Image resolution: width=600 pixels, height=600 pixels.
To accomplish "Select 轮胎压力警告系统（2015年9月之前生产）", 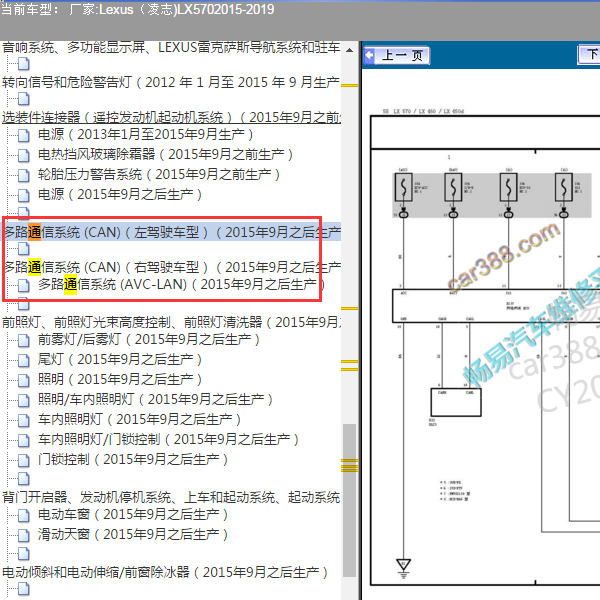I will [159, 174].
